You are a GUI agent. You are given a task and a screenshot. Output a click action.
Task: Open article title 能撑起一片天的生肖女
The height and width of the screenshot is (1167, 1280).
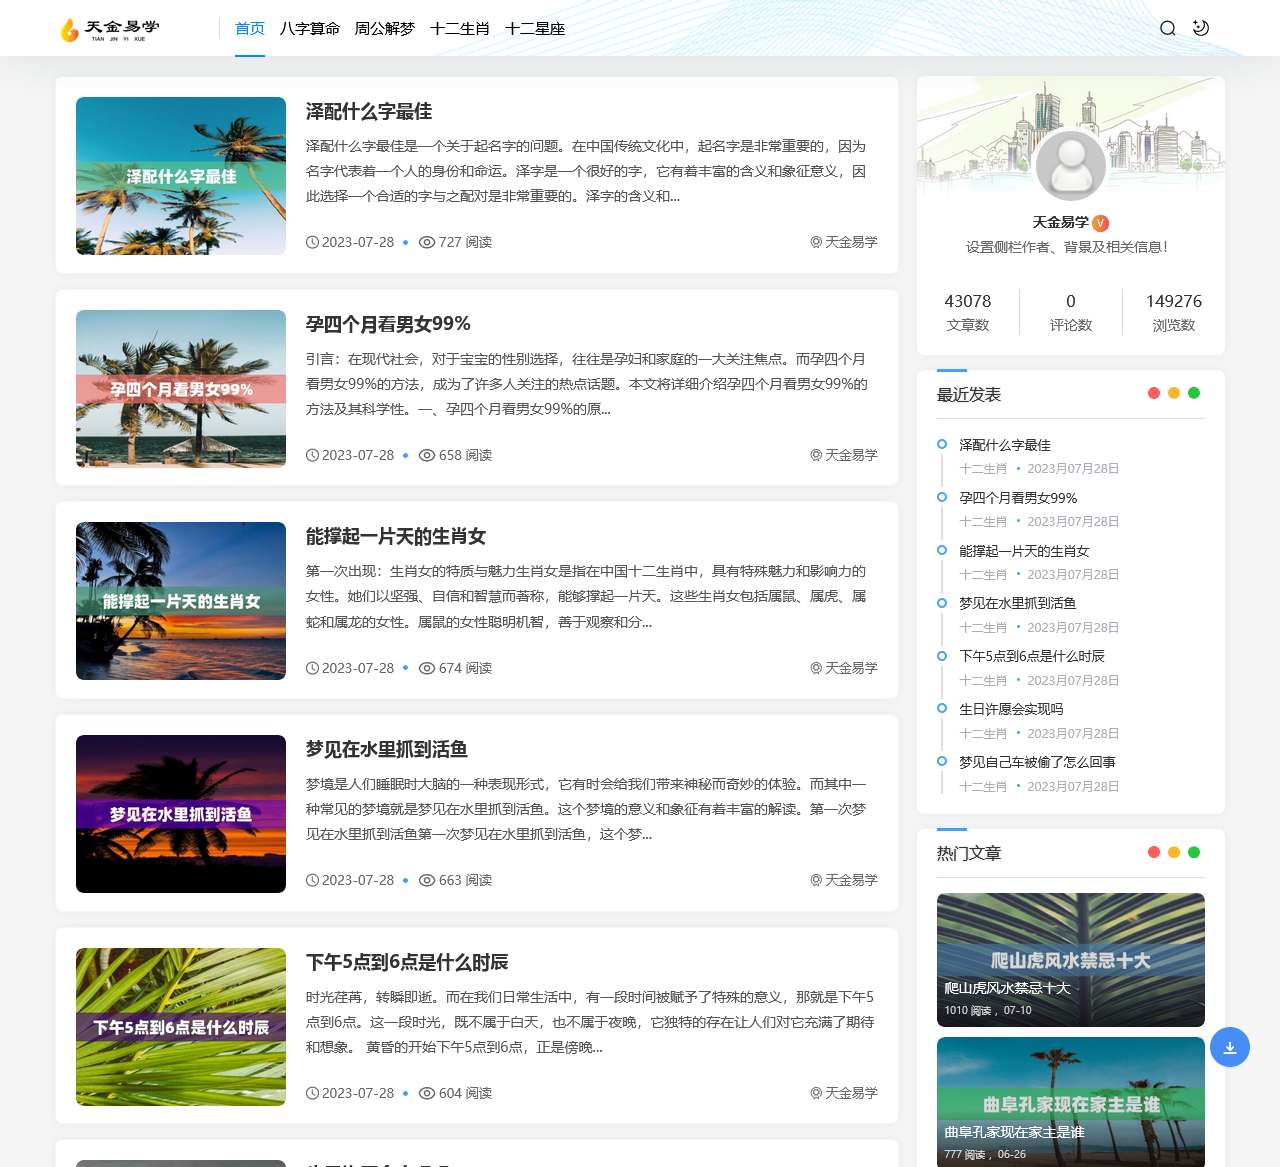[x=396, y=537]
